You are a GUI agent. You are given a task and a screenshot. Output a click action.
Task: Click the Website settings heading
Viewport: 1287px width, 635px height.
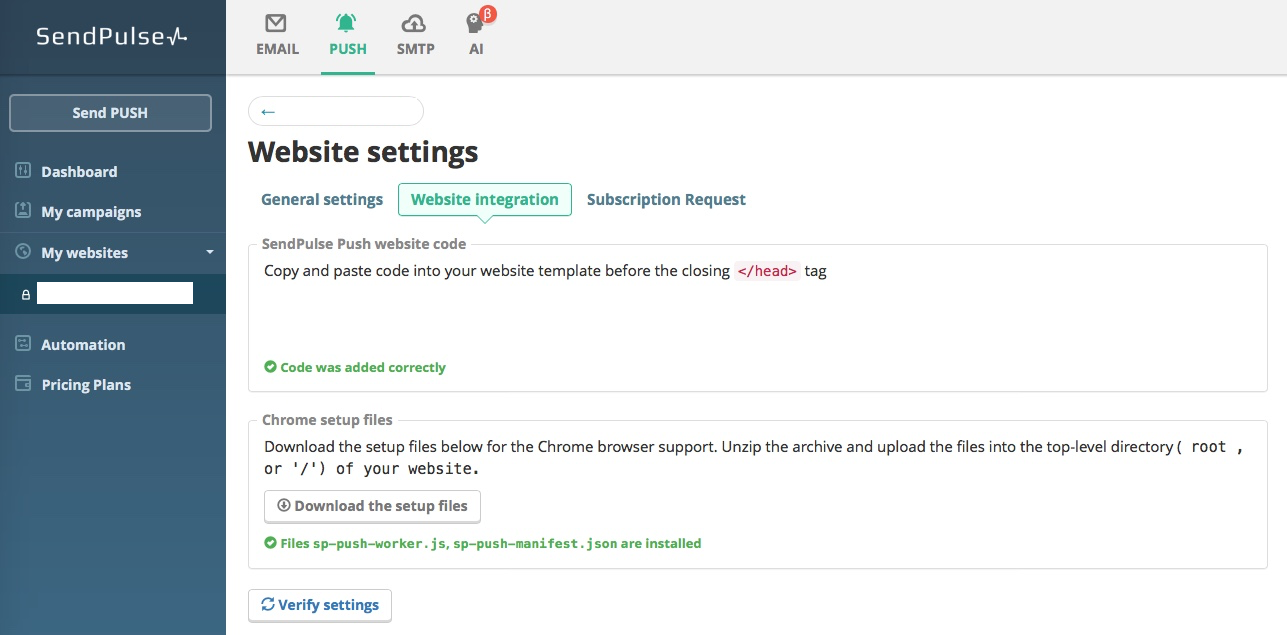[x=363, y=152]
